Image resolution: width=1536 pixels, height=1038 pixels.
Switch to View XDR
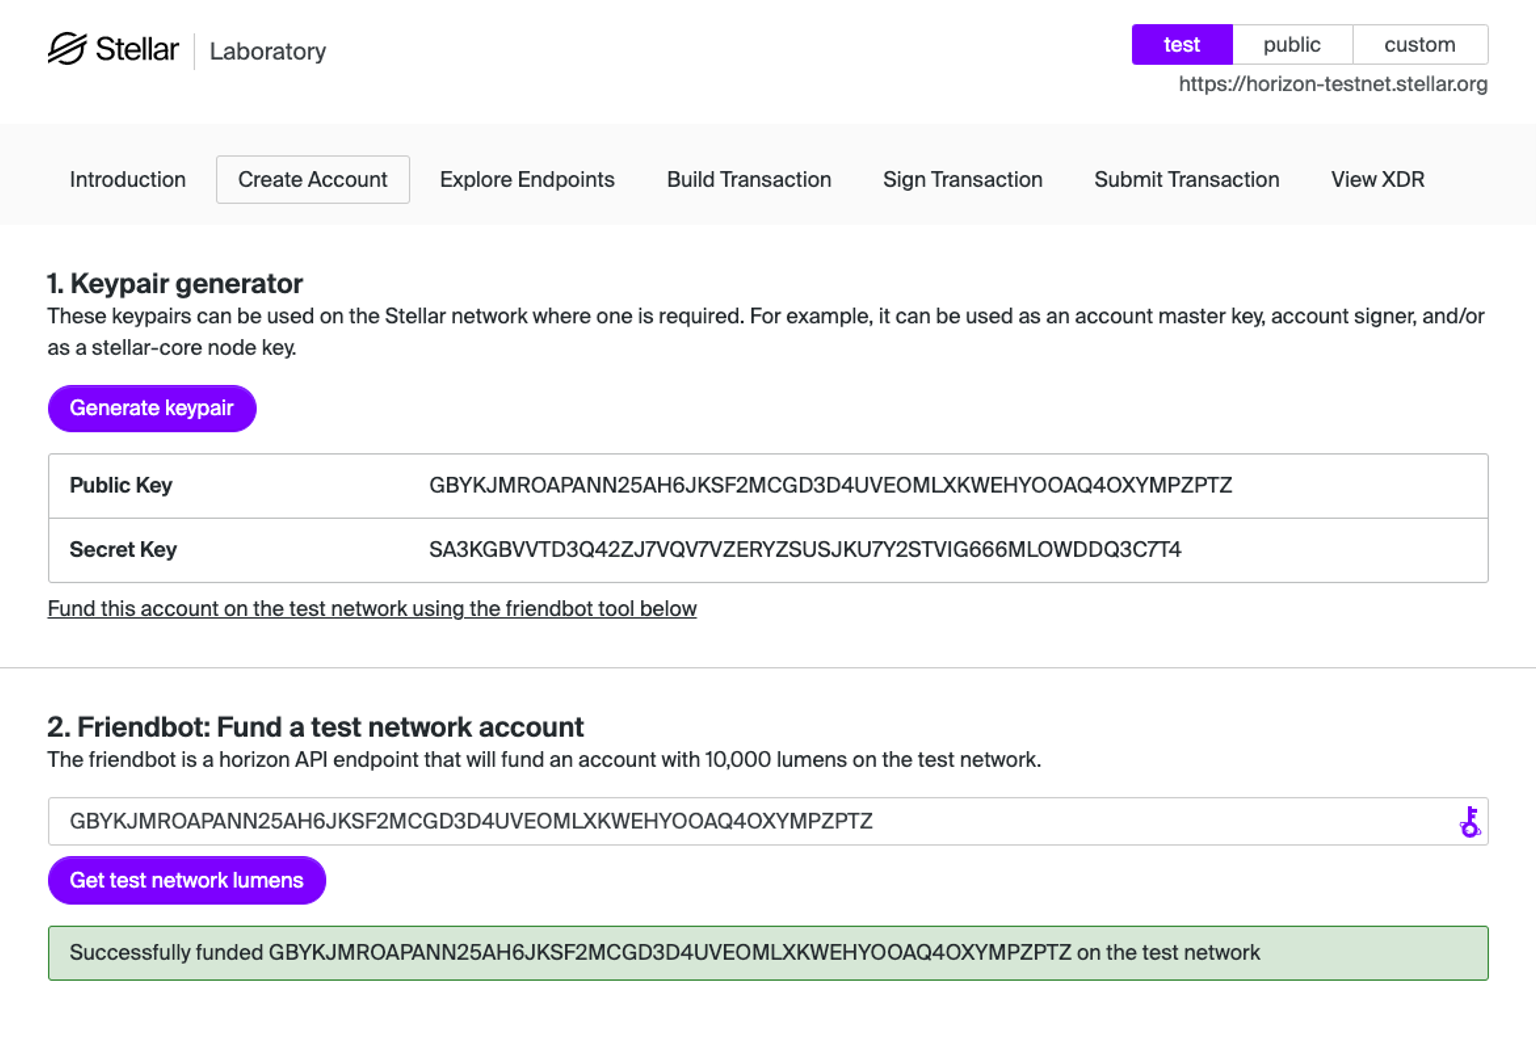click(x=1377, y=180)
